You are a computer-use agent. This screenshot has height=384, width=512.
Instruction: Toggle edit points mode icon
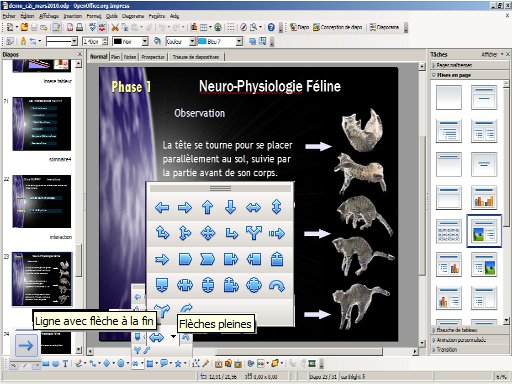pos(196,363)
